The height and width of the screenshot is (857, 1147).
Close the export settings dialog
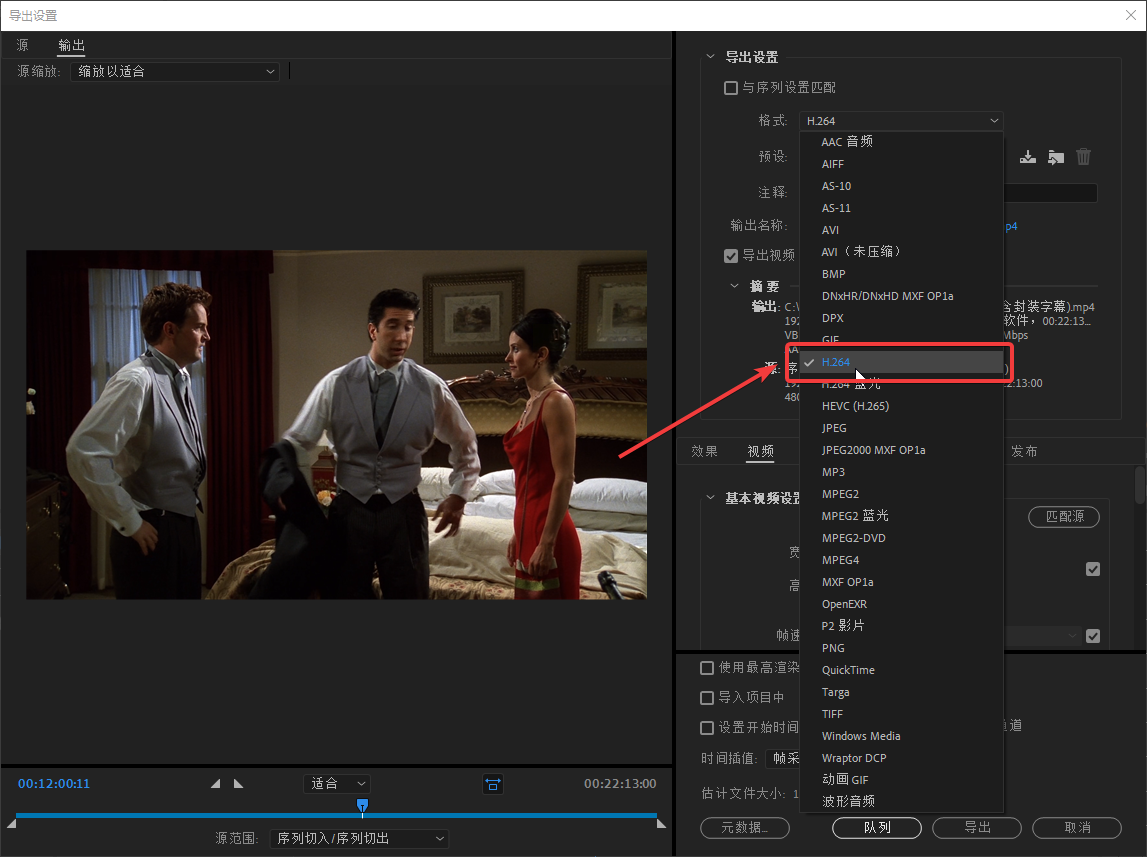(x=1130, y=15)
